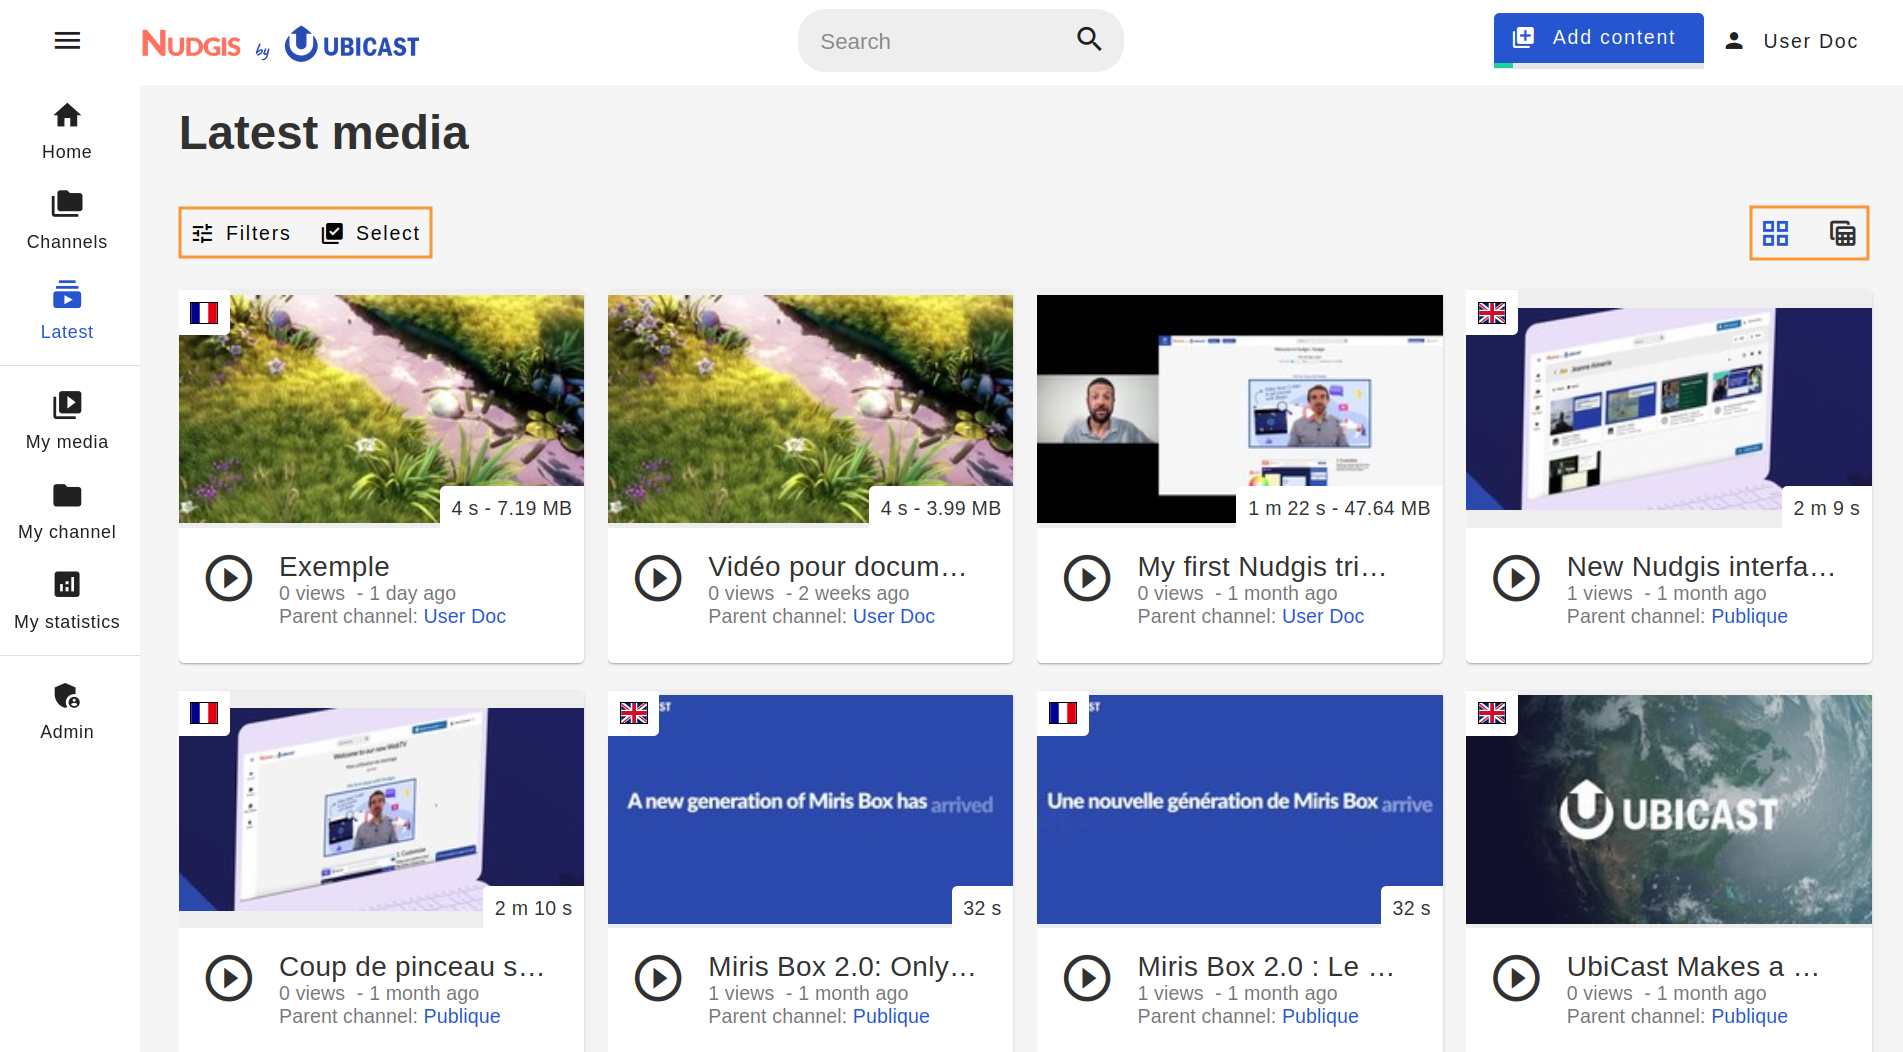Screen dimensions: 1903x1052
Task: Open Publique link under Miris Box 2.0: Only…
Action: click(891, 1016)
